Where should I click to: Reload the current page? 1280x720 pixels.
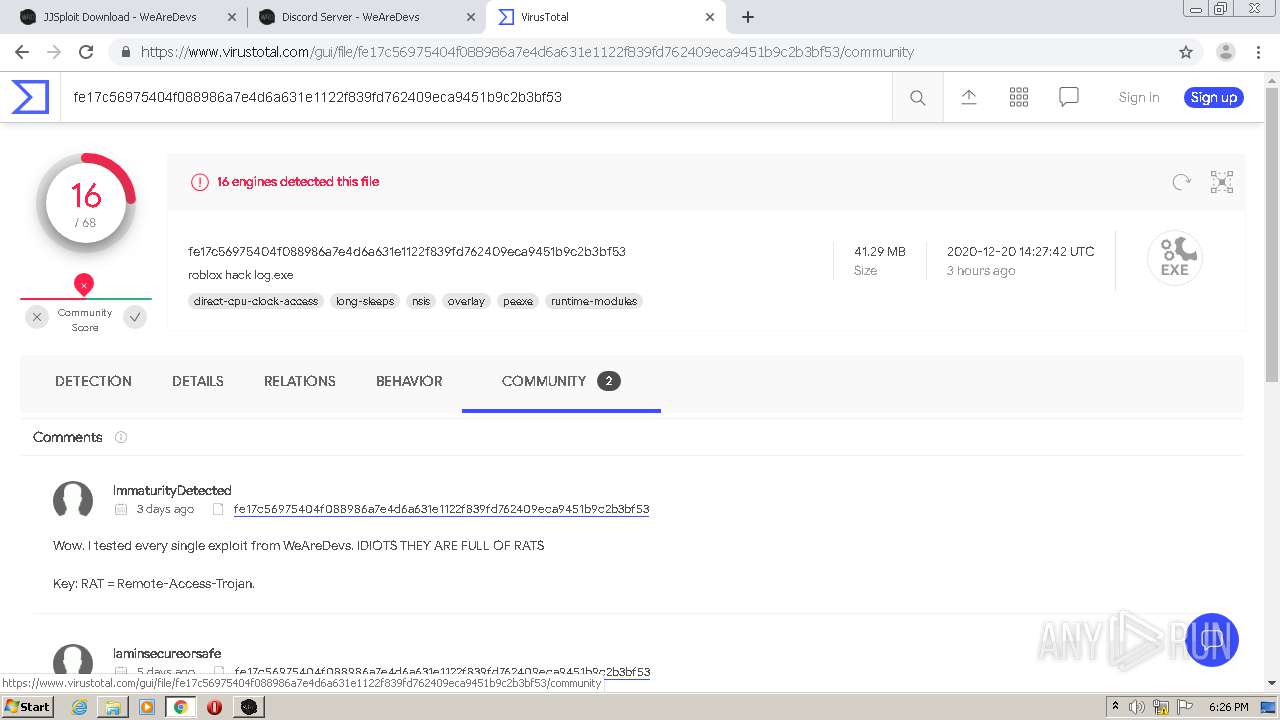(86, 52)
